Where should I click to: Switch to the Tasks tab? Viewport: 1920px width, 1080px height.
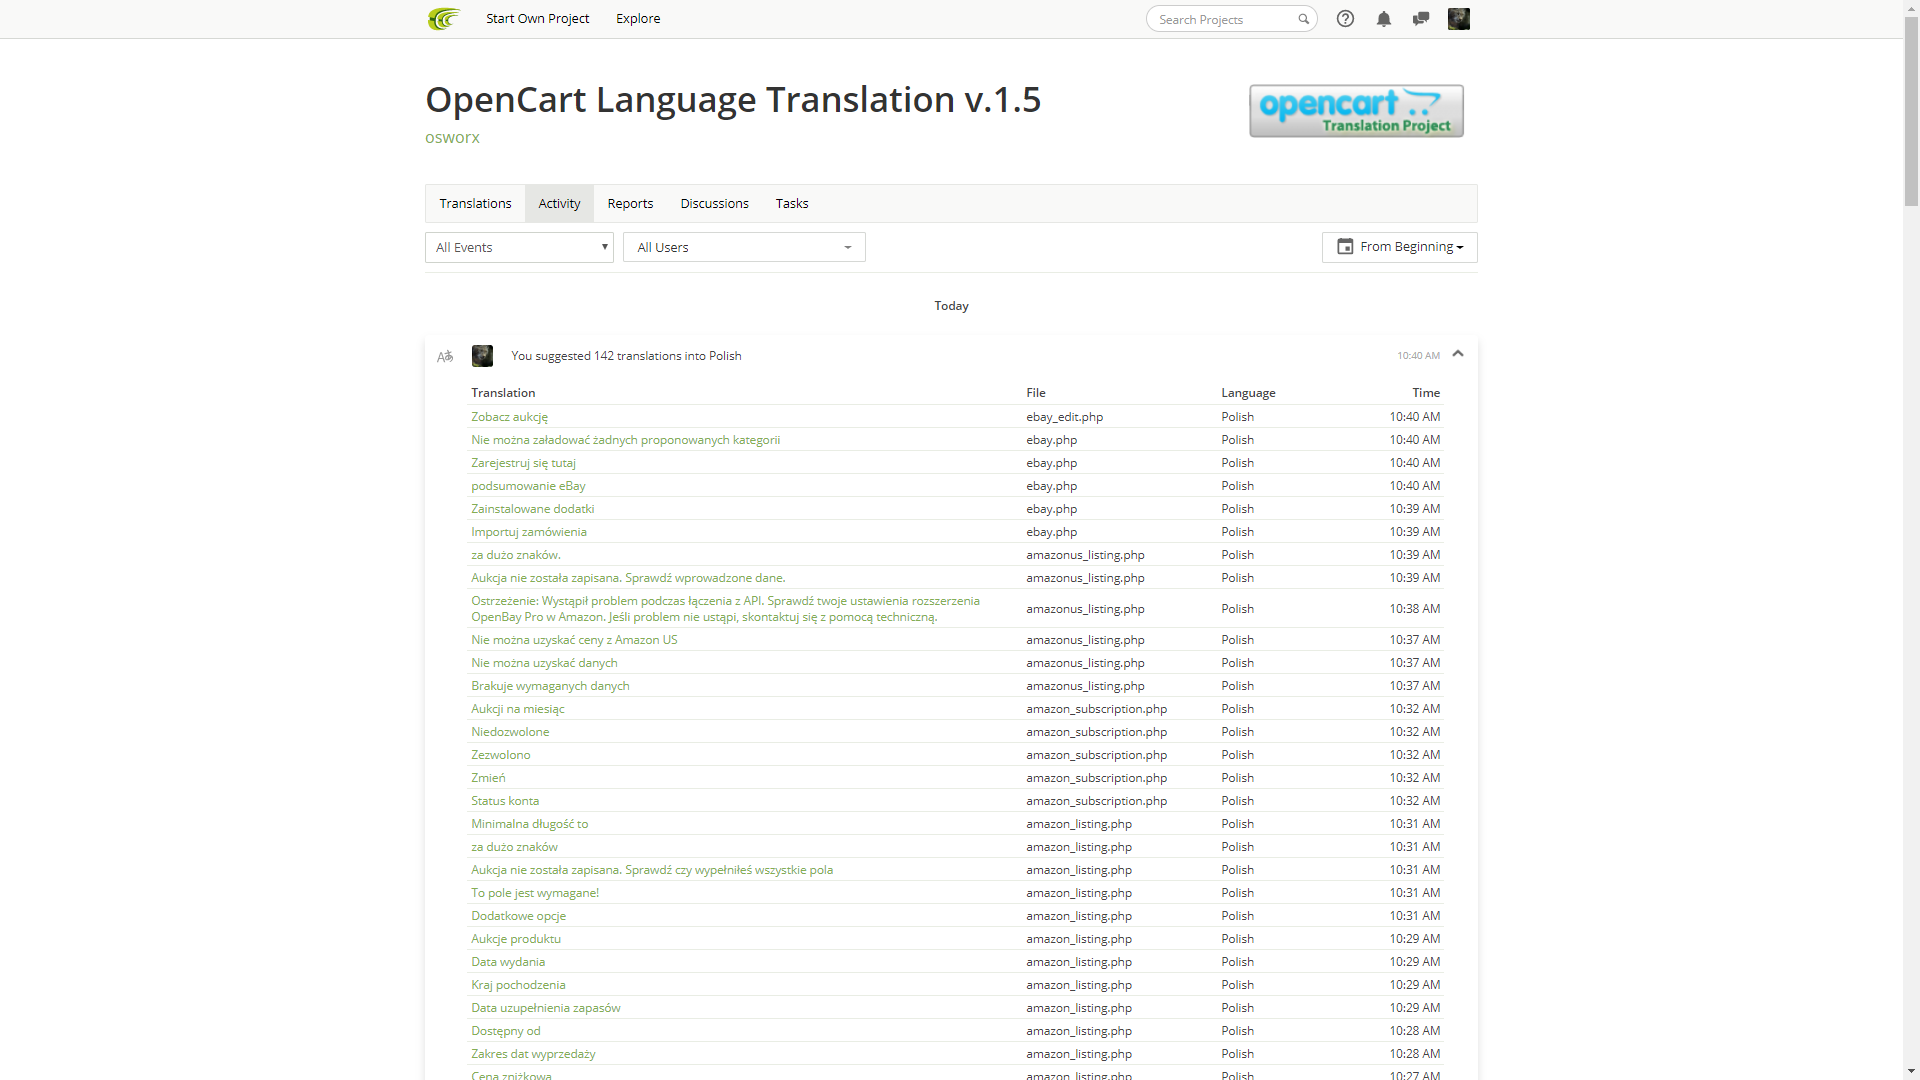coord(792,203)
